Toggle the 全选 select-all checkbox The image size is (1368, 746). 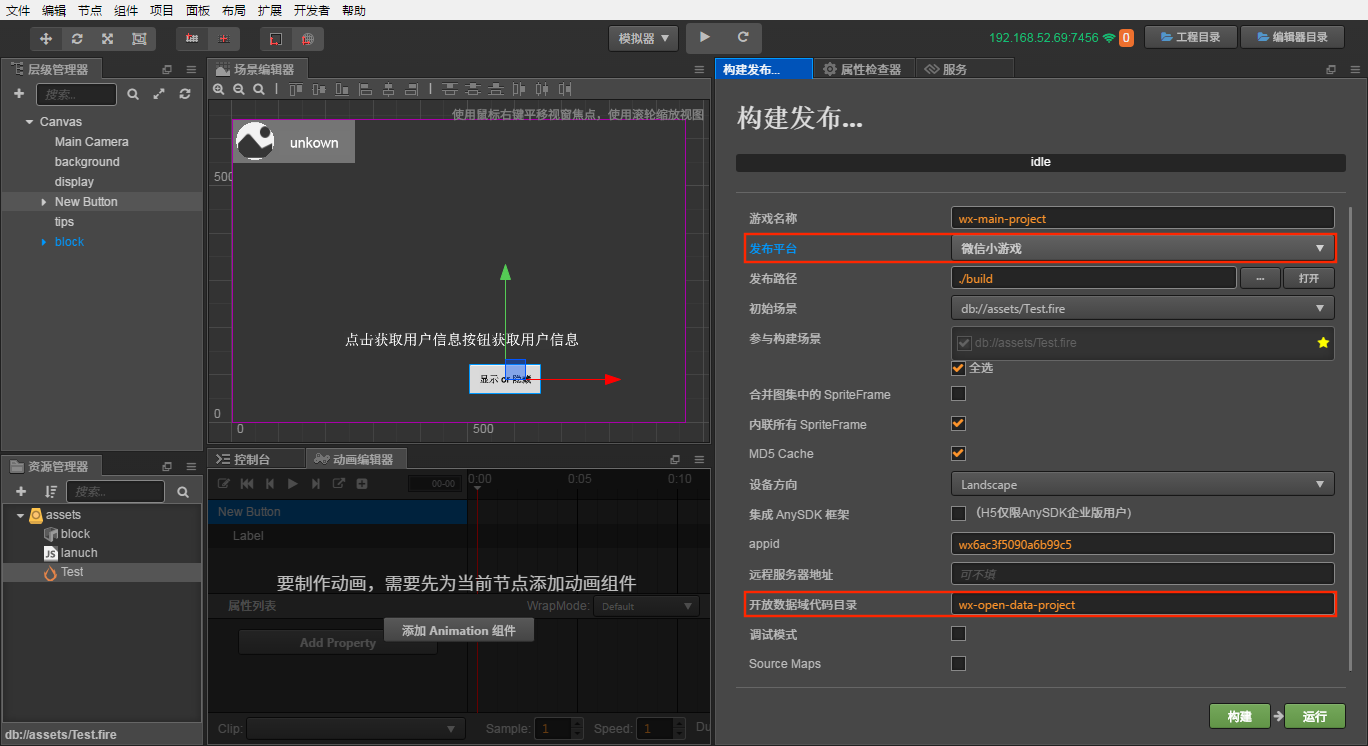958,367
